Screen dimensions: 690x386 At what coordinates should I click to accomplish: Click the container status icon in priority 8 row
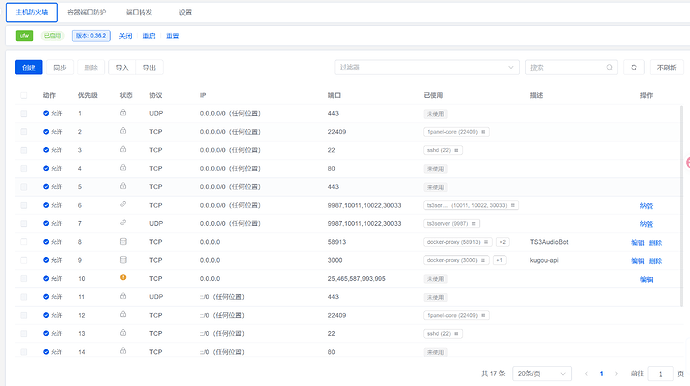pyautogui.click(x=123, y=242)
